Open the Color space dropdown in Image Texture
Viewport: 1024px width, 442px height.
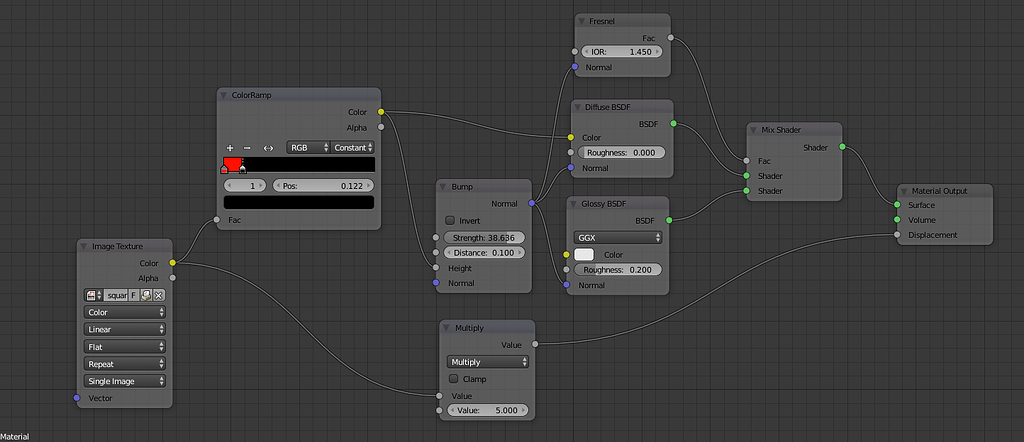click(x=125, y=313)
